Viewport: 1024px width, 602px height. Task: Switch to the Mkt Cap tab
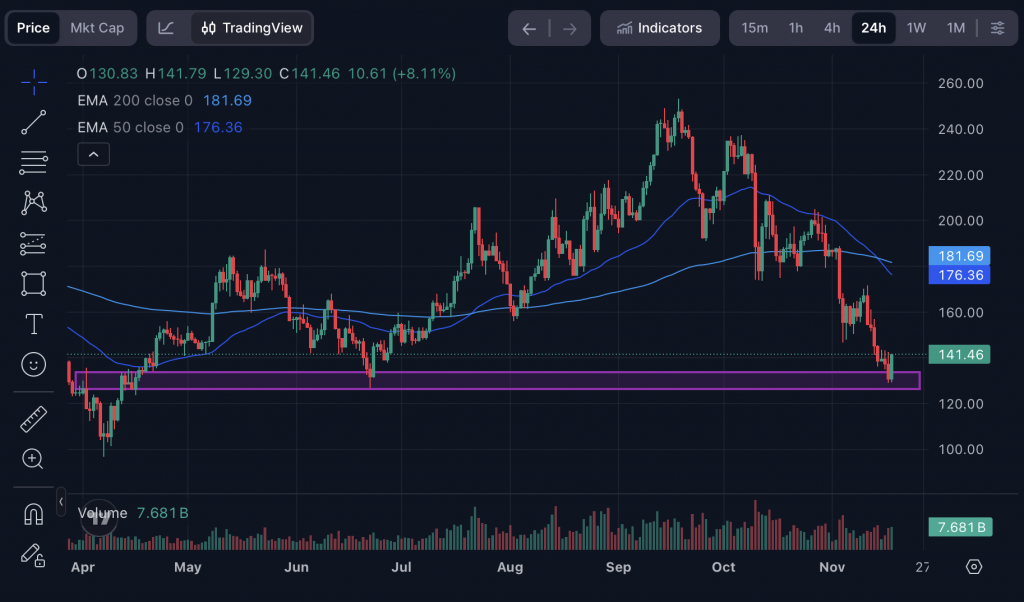coord(97,28)
